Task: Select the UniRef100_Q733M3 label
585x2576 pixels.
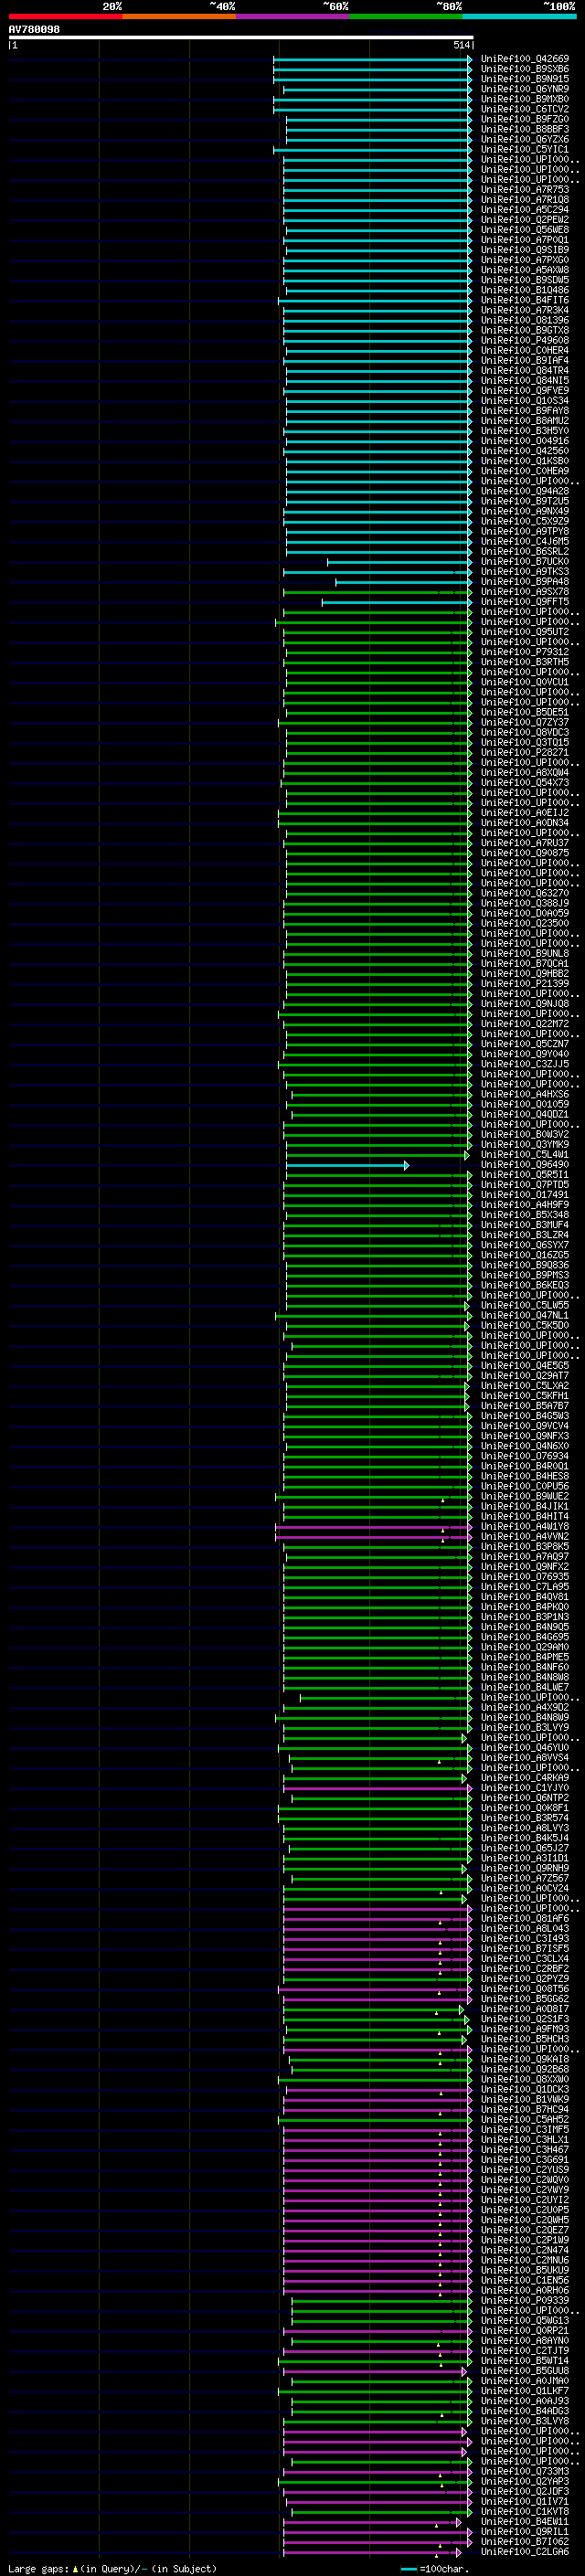Action: coord(524,2471)
